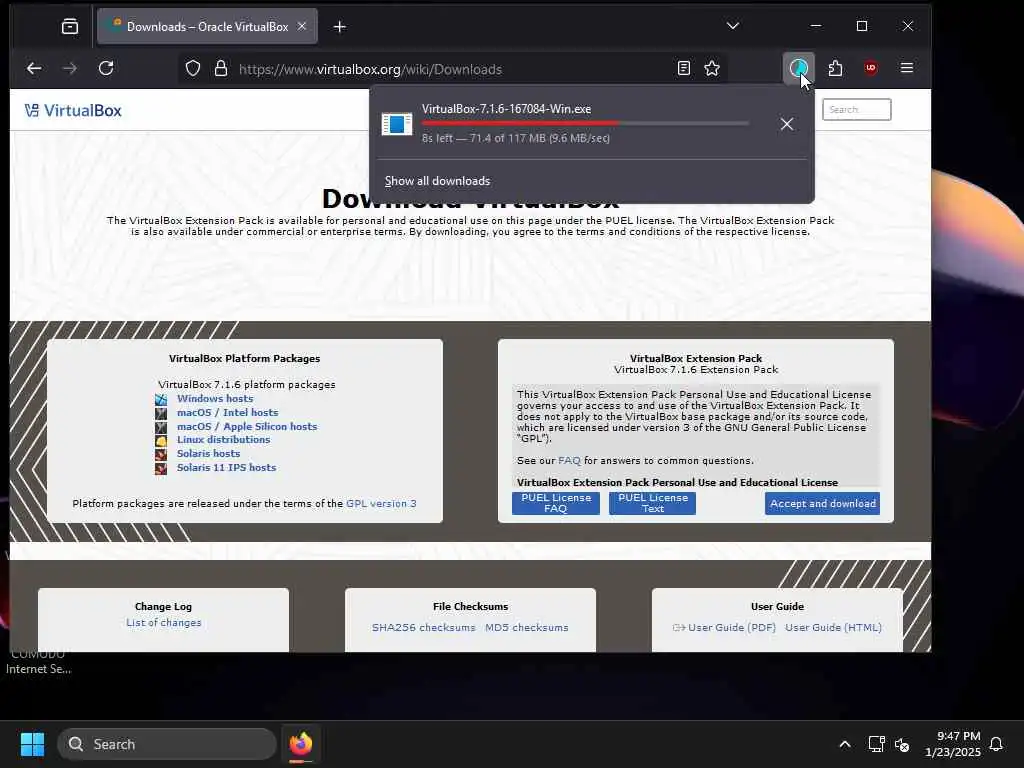Viewport: 1024px width, 768px height.
Task: Open the MD5 checksums link
Action: (526, 628)
